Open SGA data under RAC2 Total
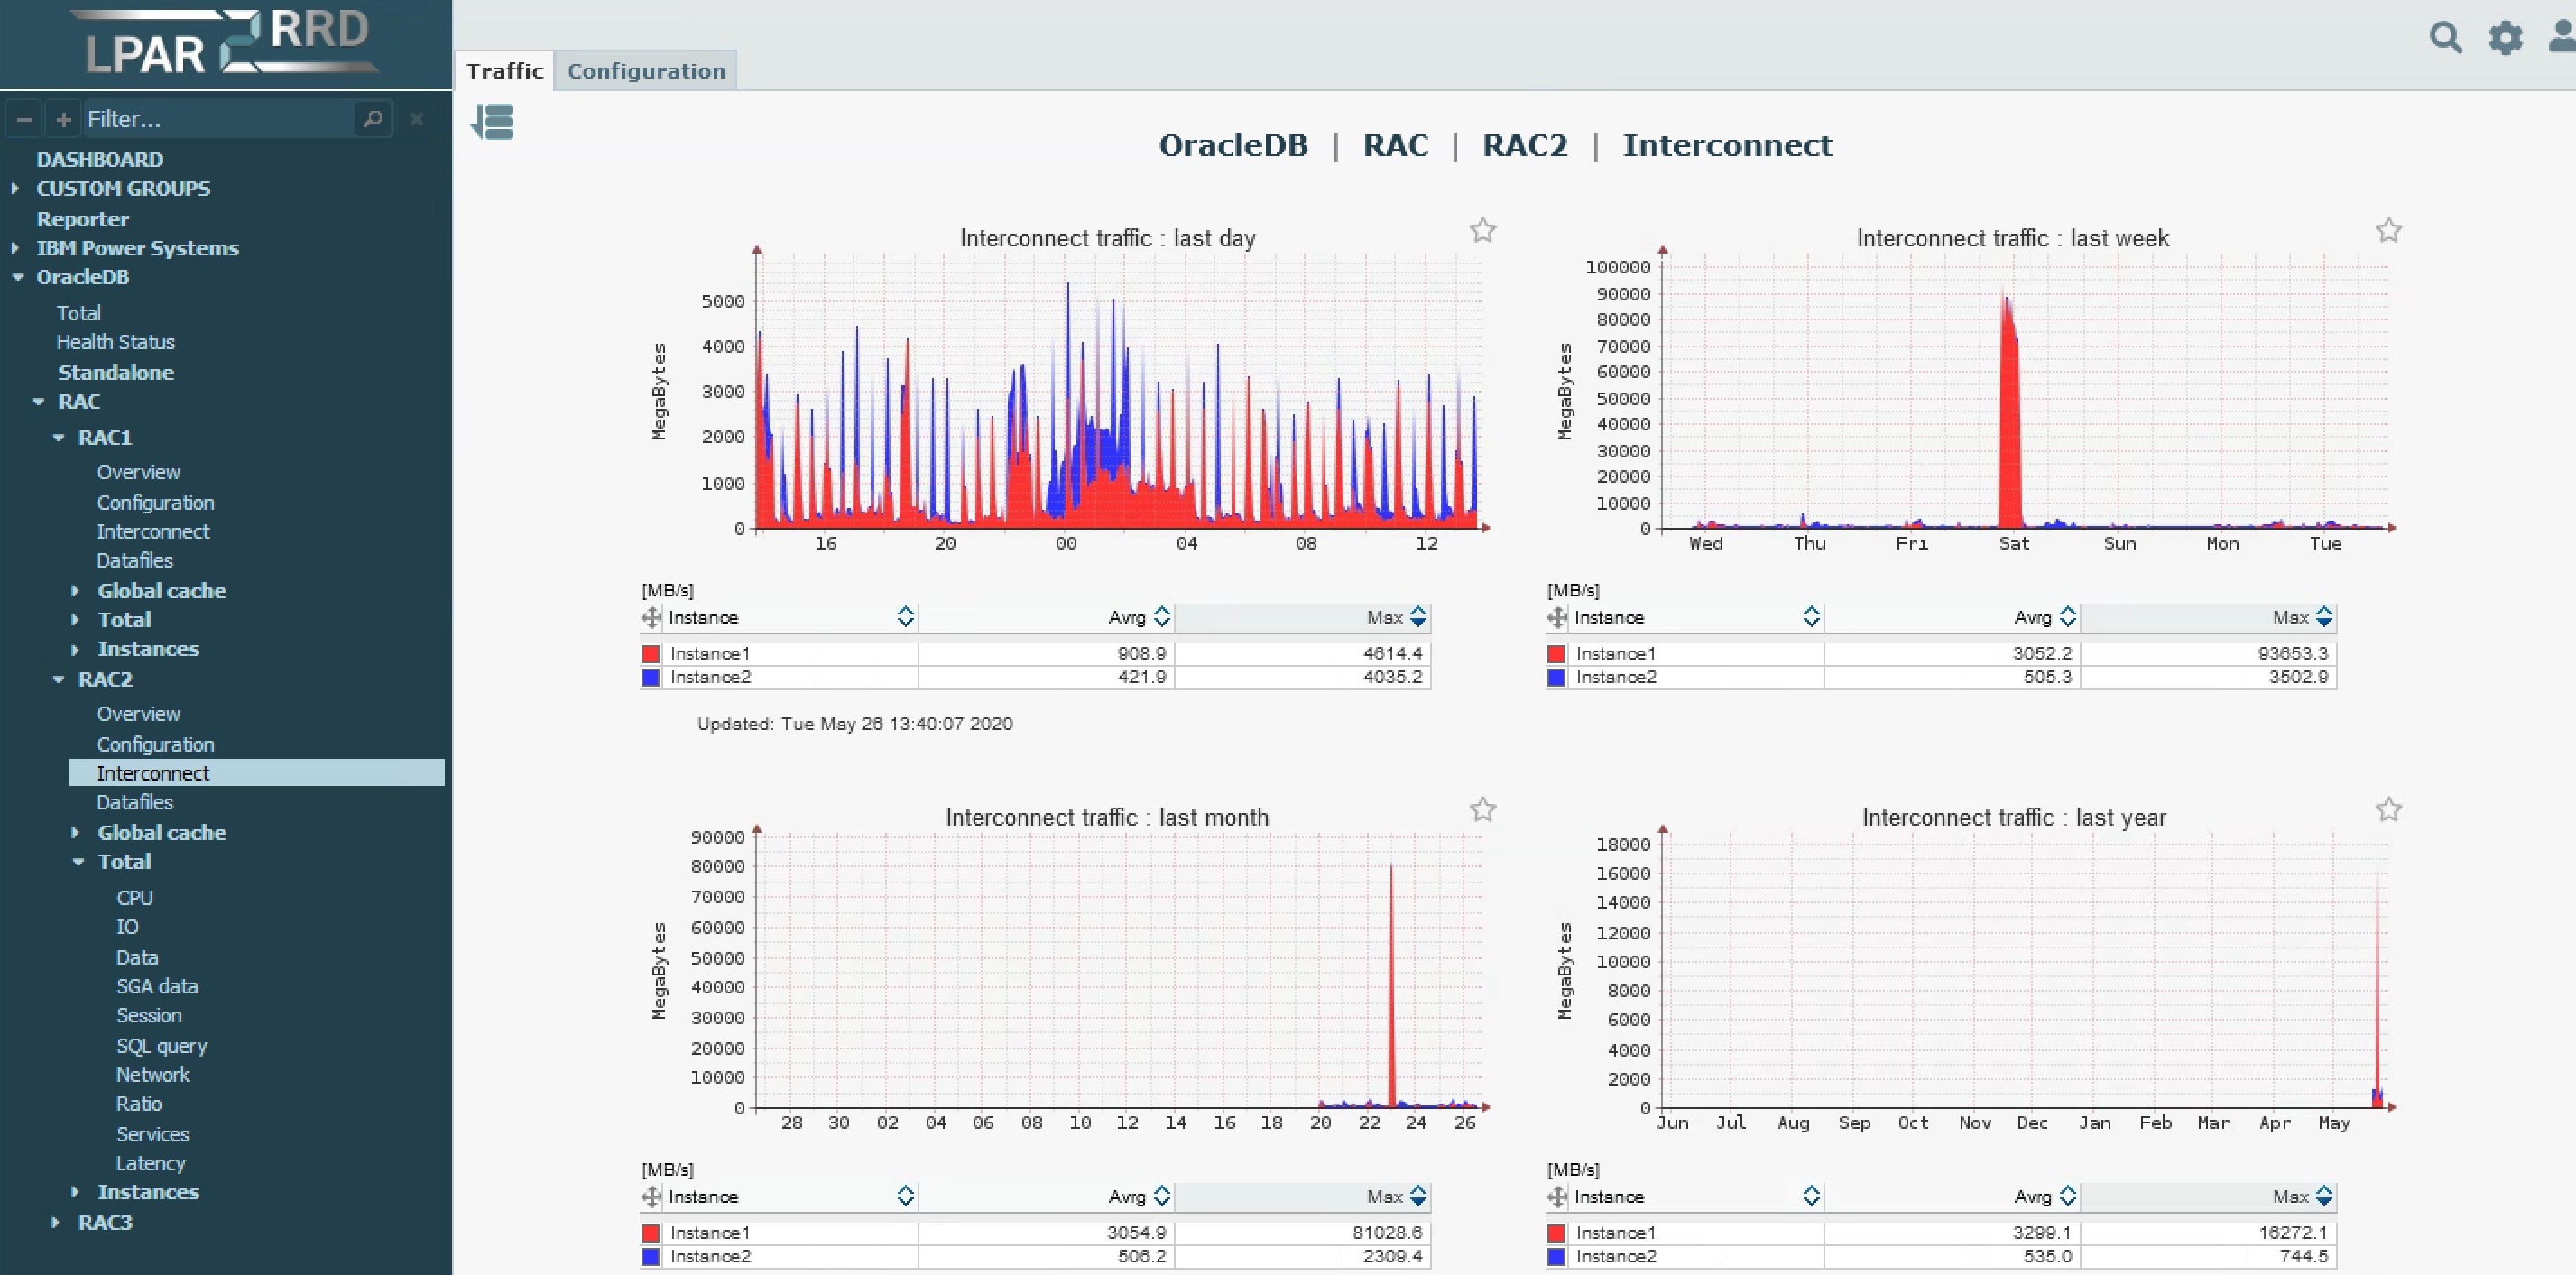Image resolution: width=2576 pixels, height=1275 pixels. (157, 986)
